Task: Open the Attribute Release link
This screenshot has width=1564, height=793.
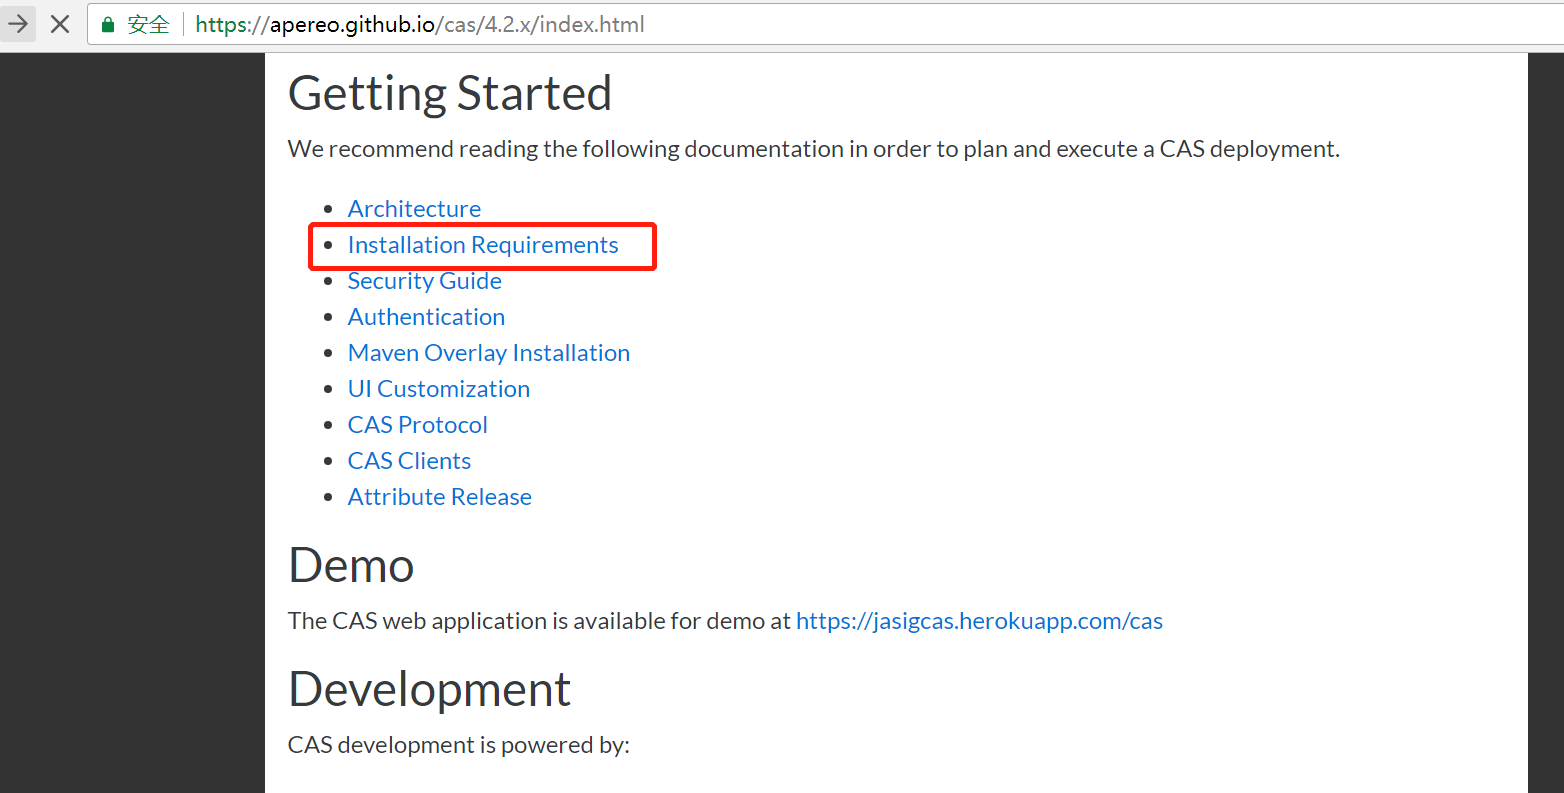Action: (x=440, y=497)
